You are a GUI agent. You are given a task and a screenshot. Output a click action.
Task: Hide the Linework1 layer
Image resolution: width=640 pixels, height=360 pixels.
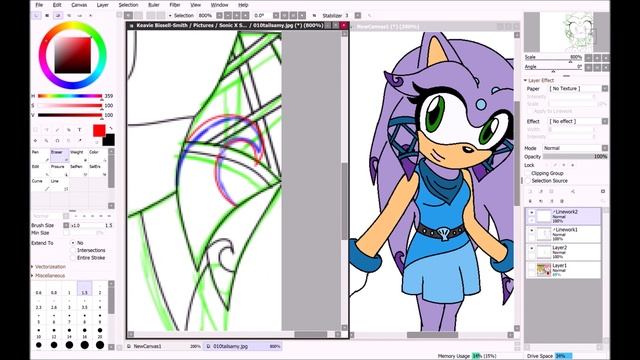point(531,231)
